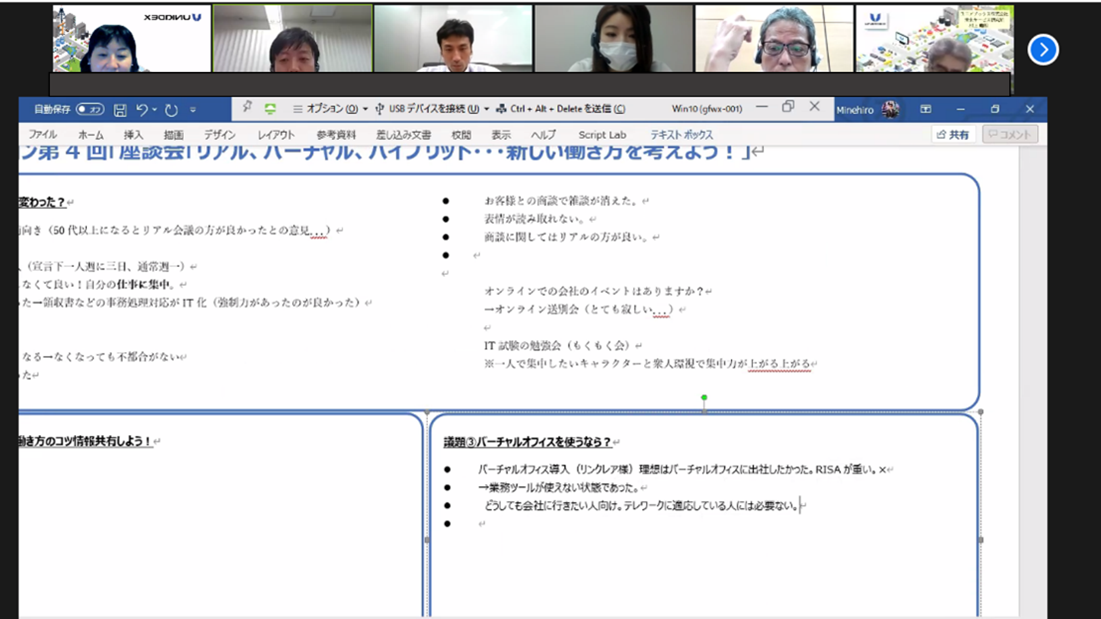Screen dimensions: 1101x619
Task: Click the blue right arrow beside participant videos
Action: pyautogui.click(x=1042, y=50)
